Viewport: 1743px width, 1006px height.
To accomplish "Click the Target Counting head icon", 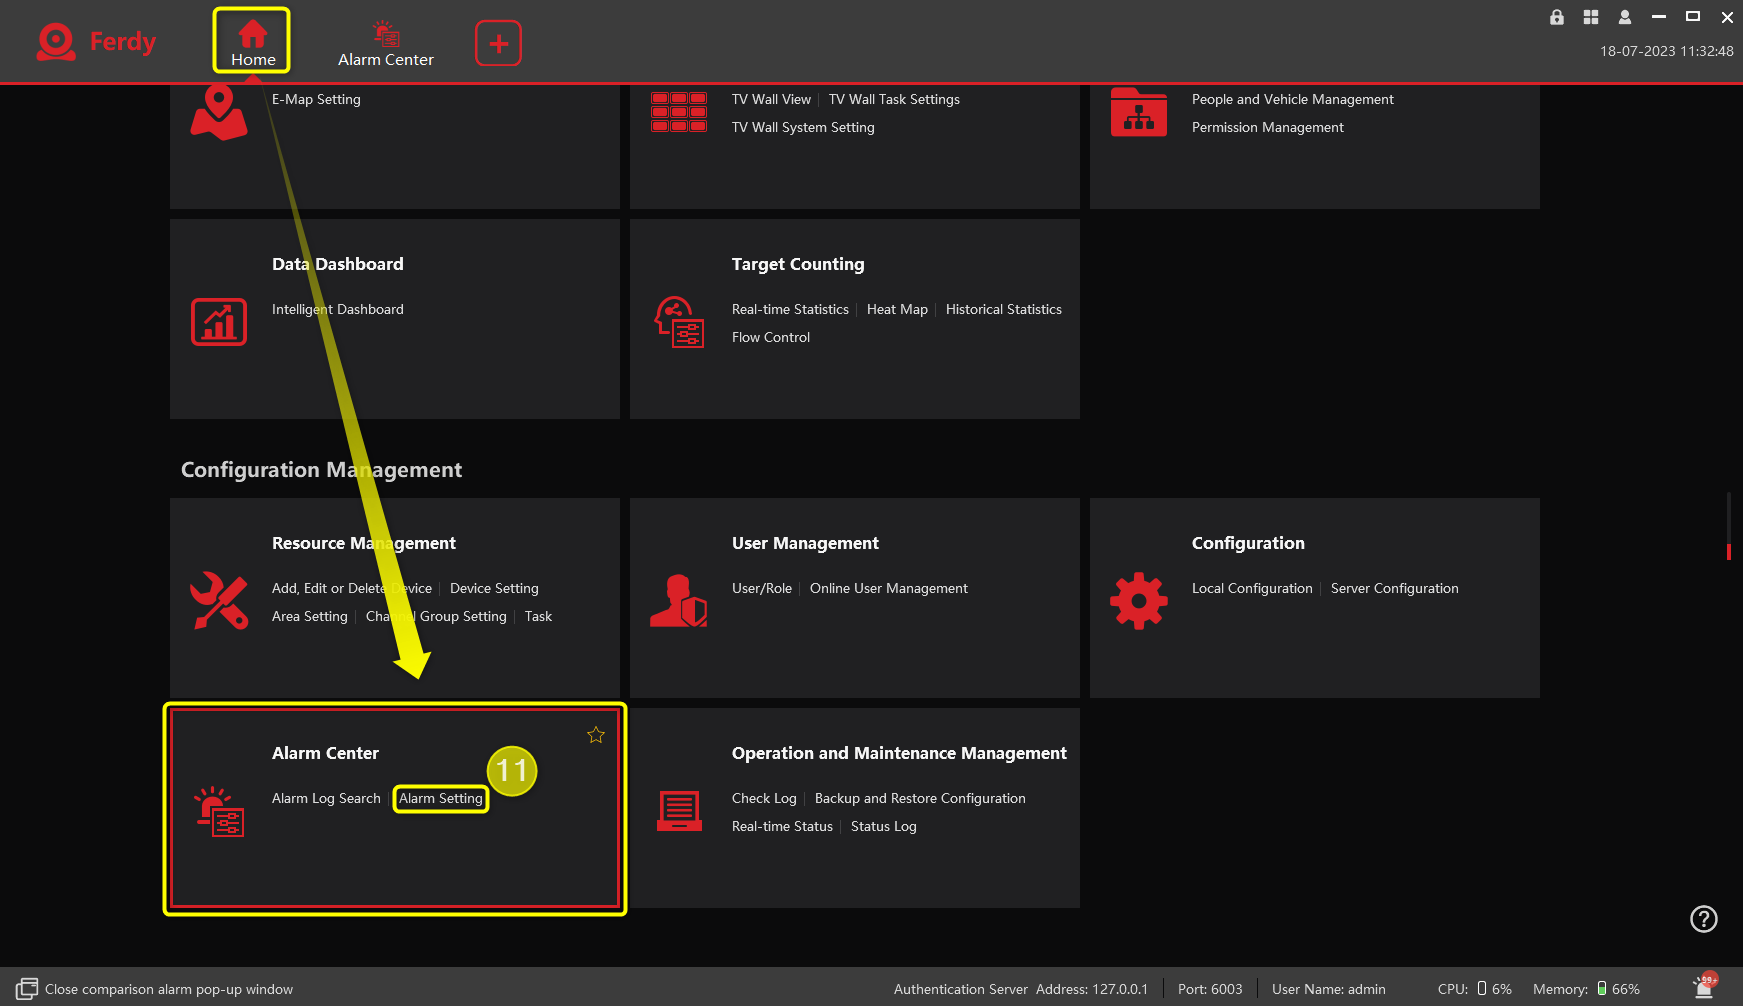I will (x=679, y=320).
